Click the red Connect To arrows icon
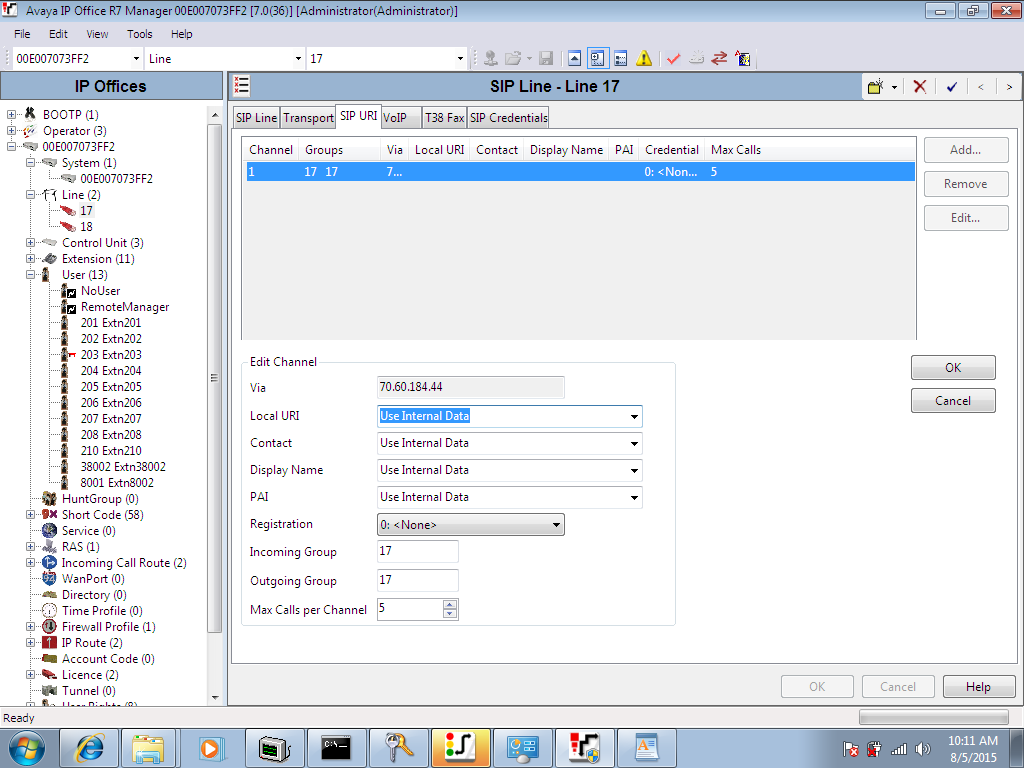Screen dimensions: 1024x768 (719, 59)
